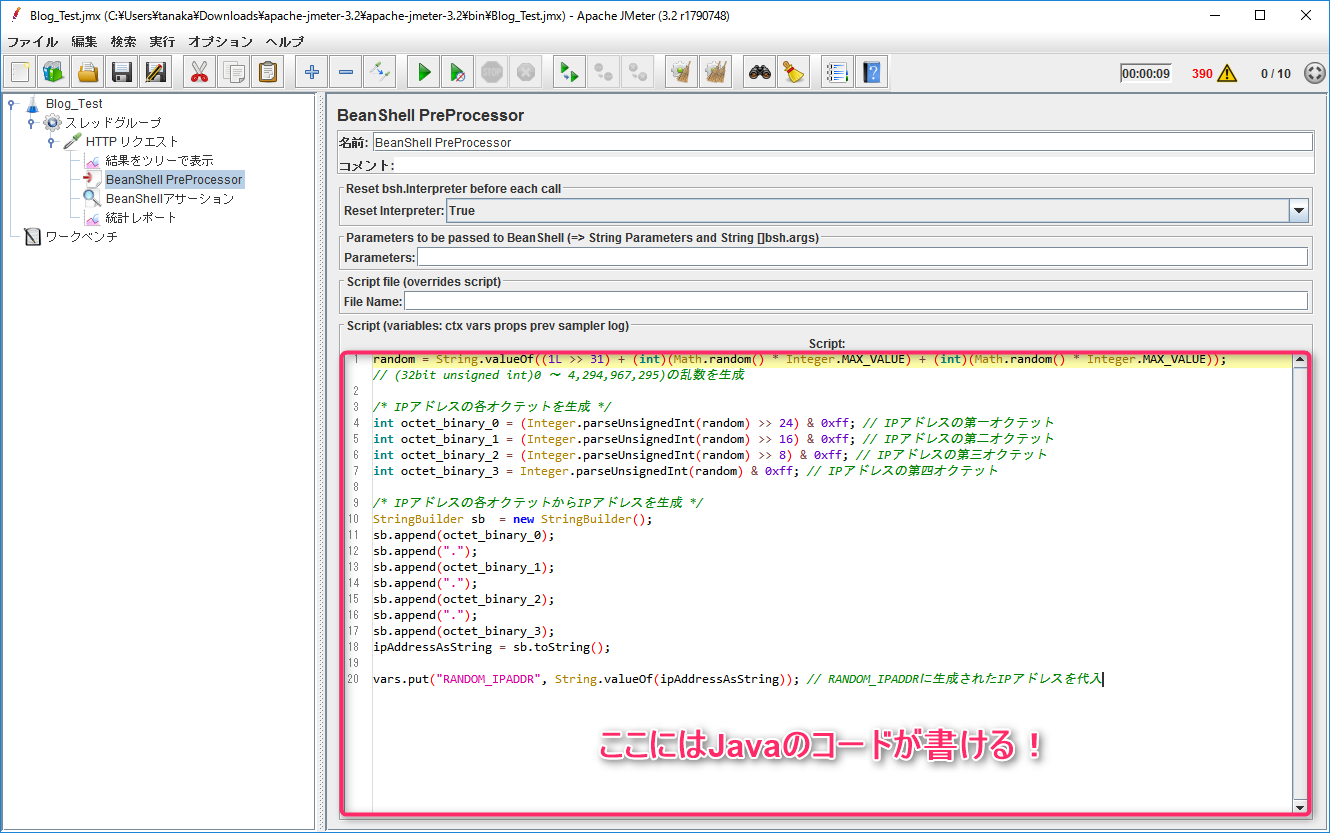
Task: Click the StringBuilder sb declaration line
Action: click(x=512, y=519)
